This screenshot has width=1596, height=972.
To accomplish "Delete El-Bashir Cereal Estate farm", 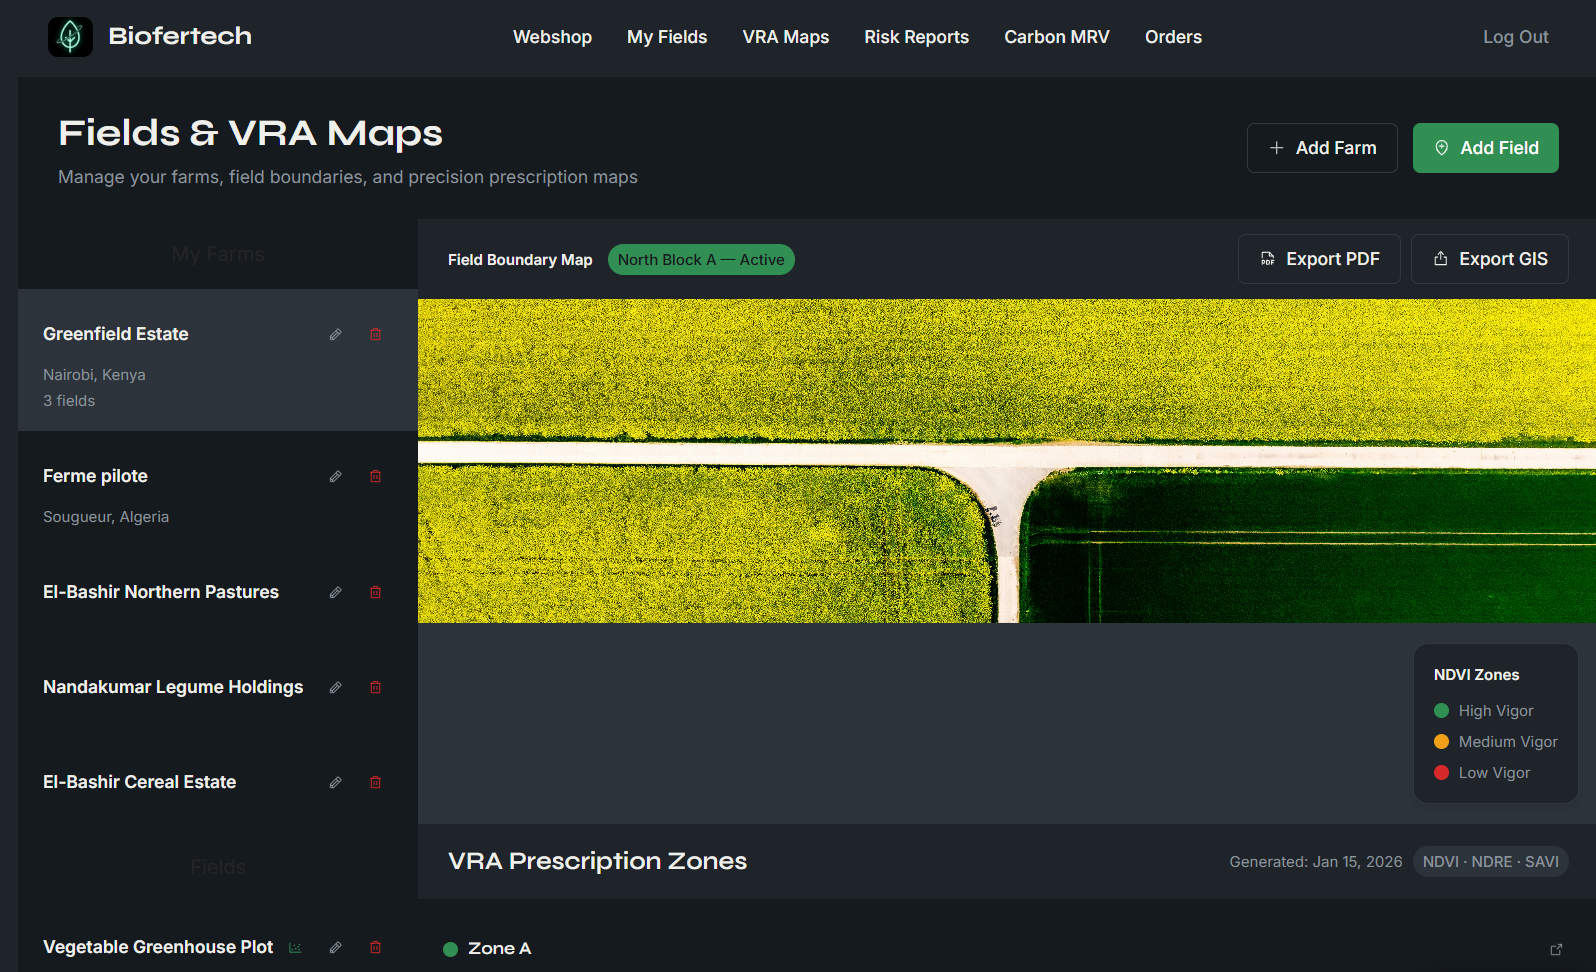I will [376, 783].
